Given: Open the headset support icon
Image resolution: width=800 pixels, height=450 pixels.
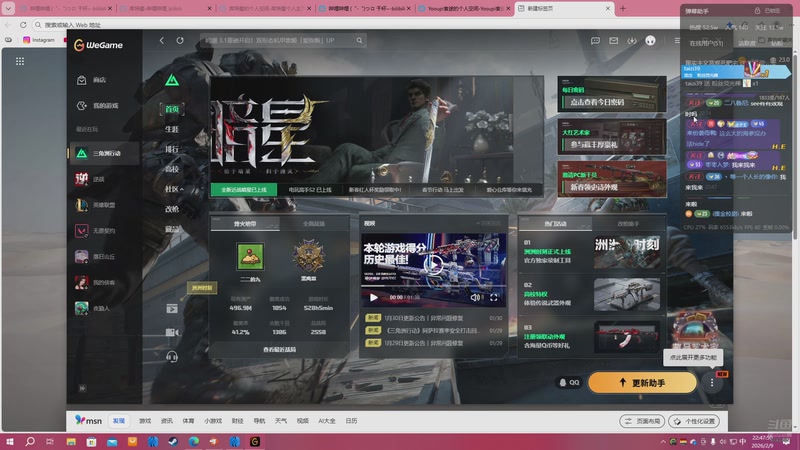Looking at the screenshot, I should (x=172, y=356).
